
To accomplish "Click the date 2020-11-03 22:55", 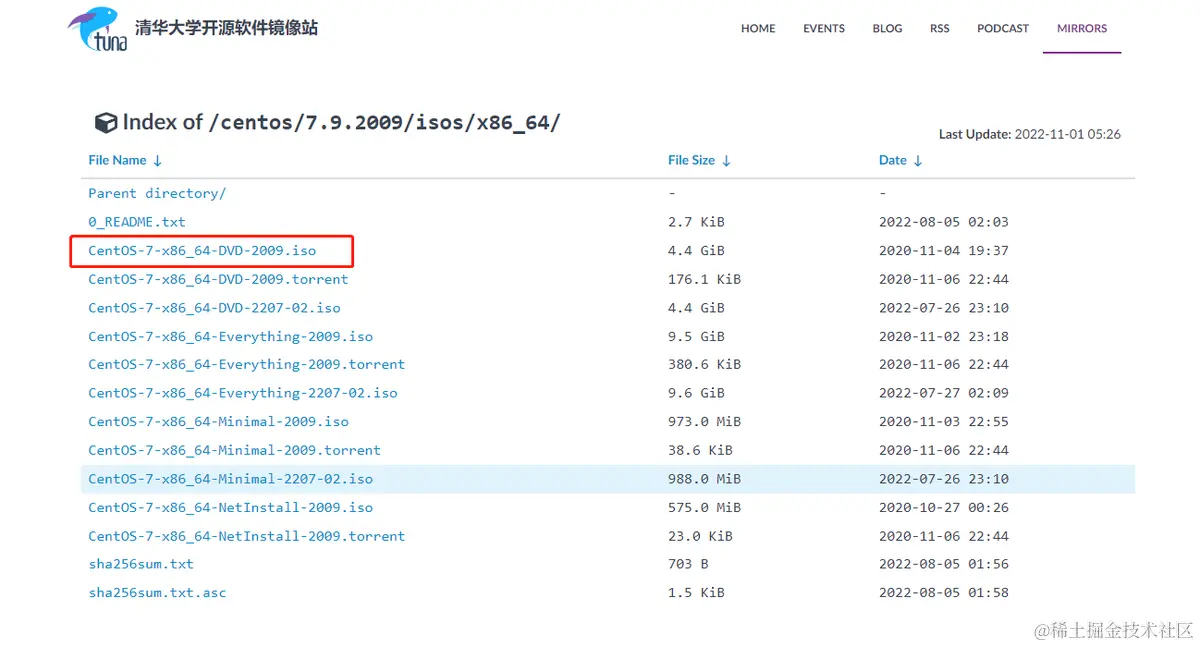I will tap(944, 421).
